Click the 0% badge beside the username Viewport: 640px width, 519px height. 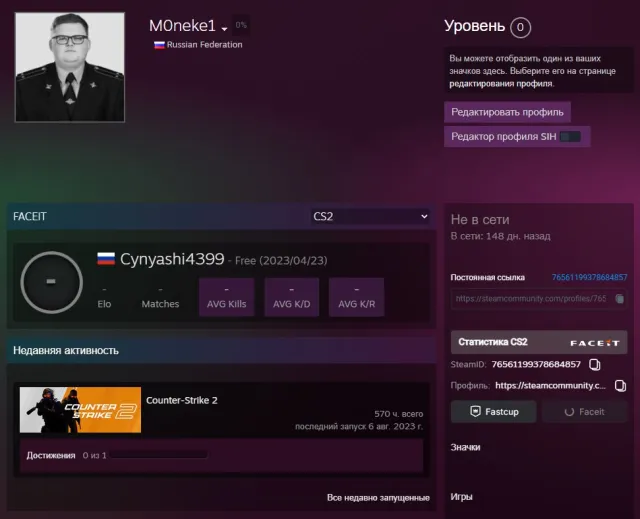[241, 25]
